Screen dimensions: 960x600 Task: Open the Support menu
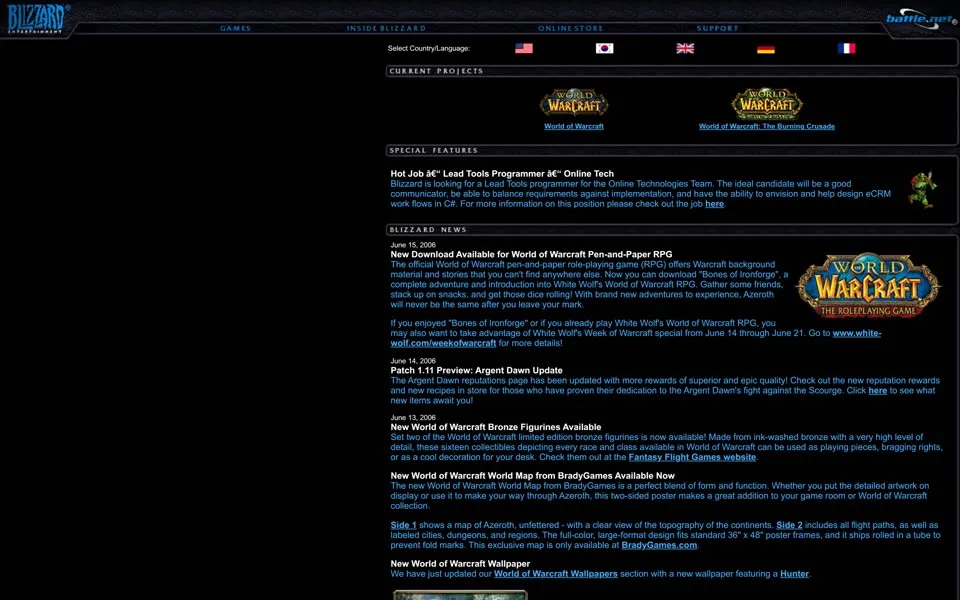pyautogui.click(x=718, y=28)
